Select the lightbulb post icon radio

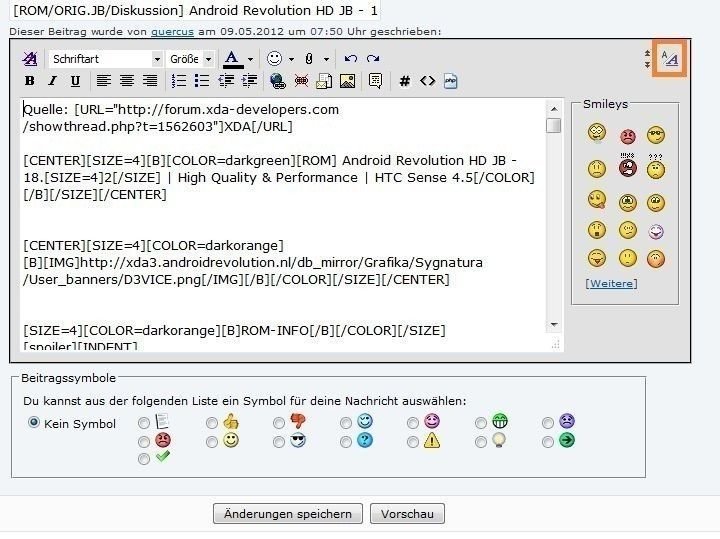point(481,442)
